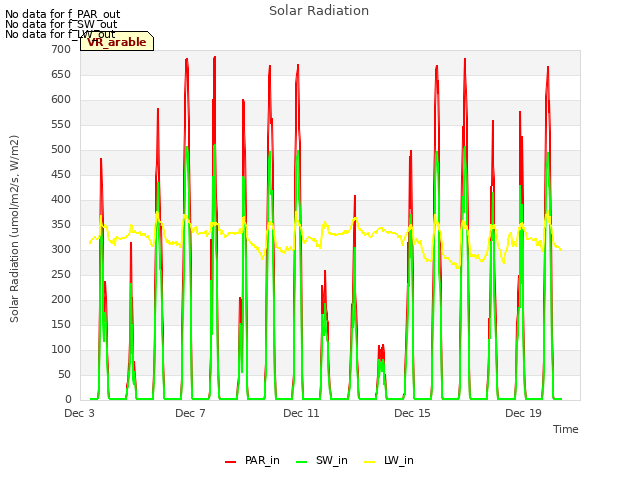Click the 400 y-axis tick label
This screenshot has width=640, height=480.
[61, 200]
